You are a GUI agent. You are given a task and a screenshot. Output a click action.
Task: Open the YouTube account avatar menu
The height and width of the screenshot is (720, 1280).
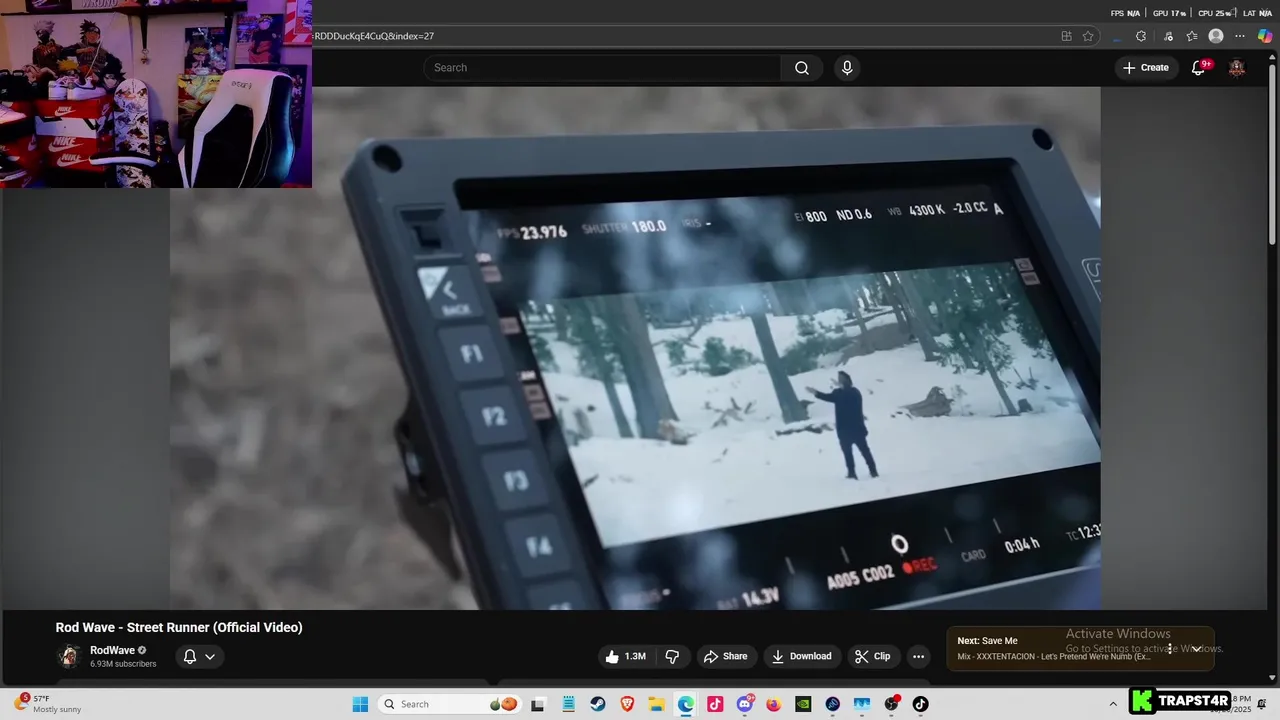(x=1237, y=68)
